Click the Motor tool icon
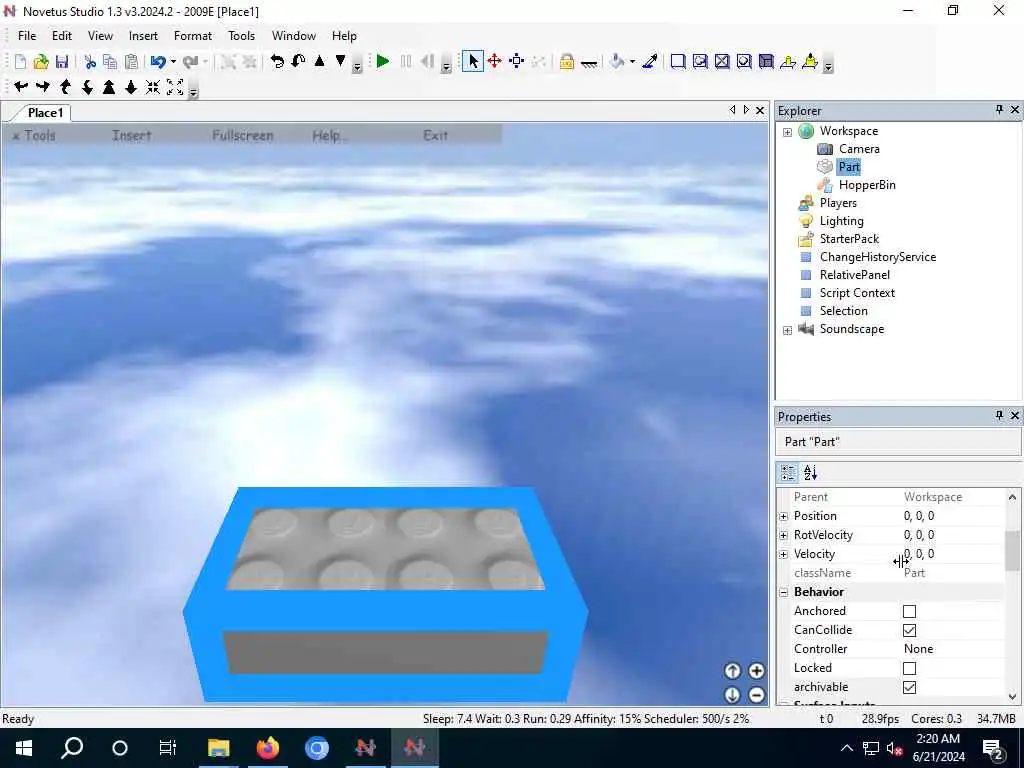 (x=810, y=61)
